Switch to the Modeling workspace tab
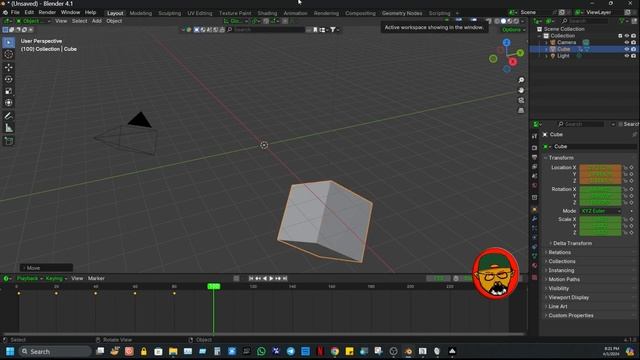 coord(140,13)
